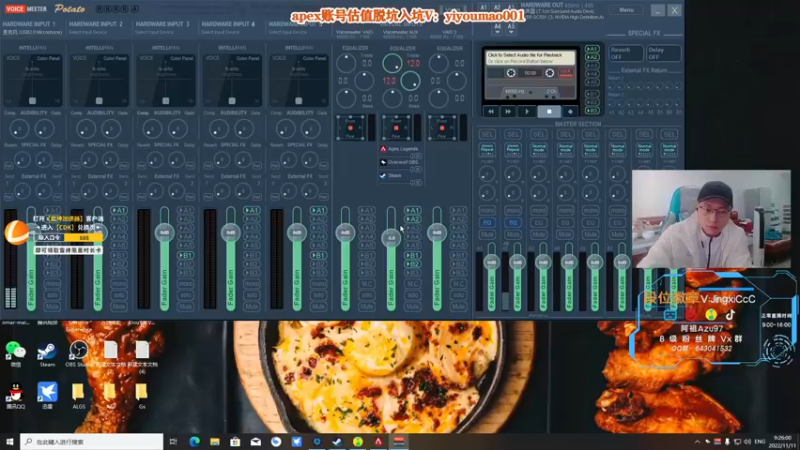The width and height of the screenshot is (800, 450).
Task: Start recording with the cassette record button
Action: (x=570, y=111)
